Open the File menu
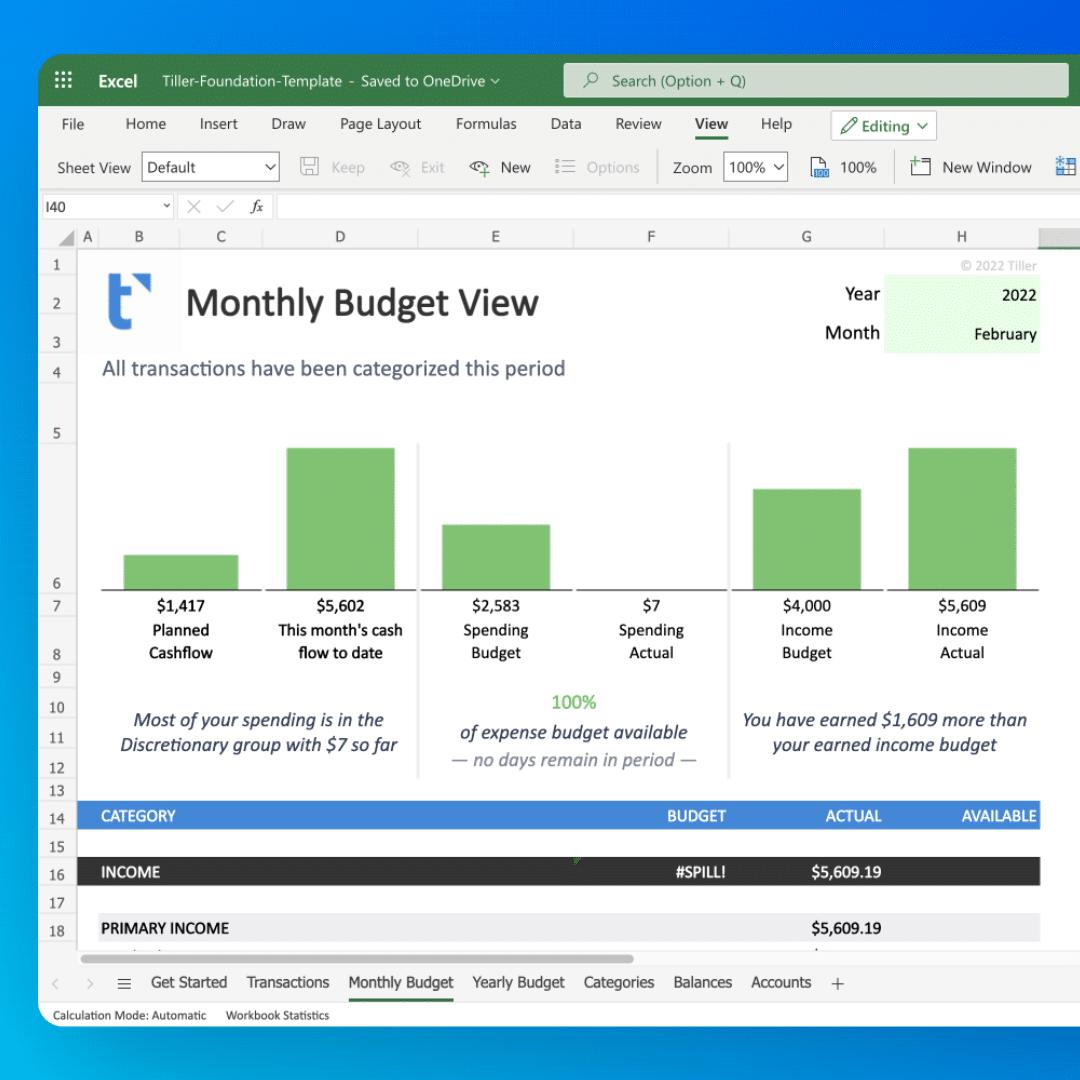Viewport: 1080px width, 1080px height. 73,125
